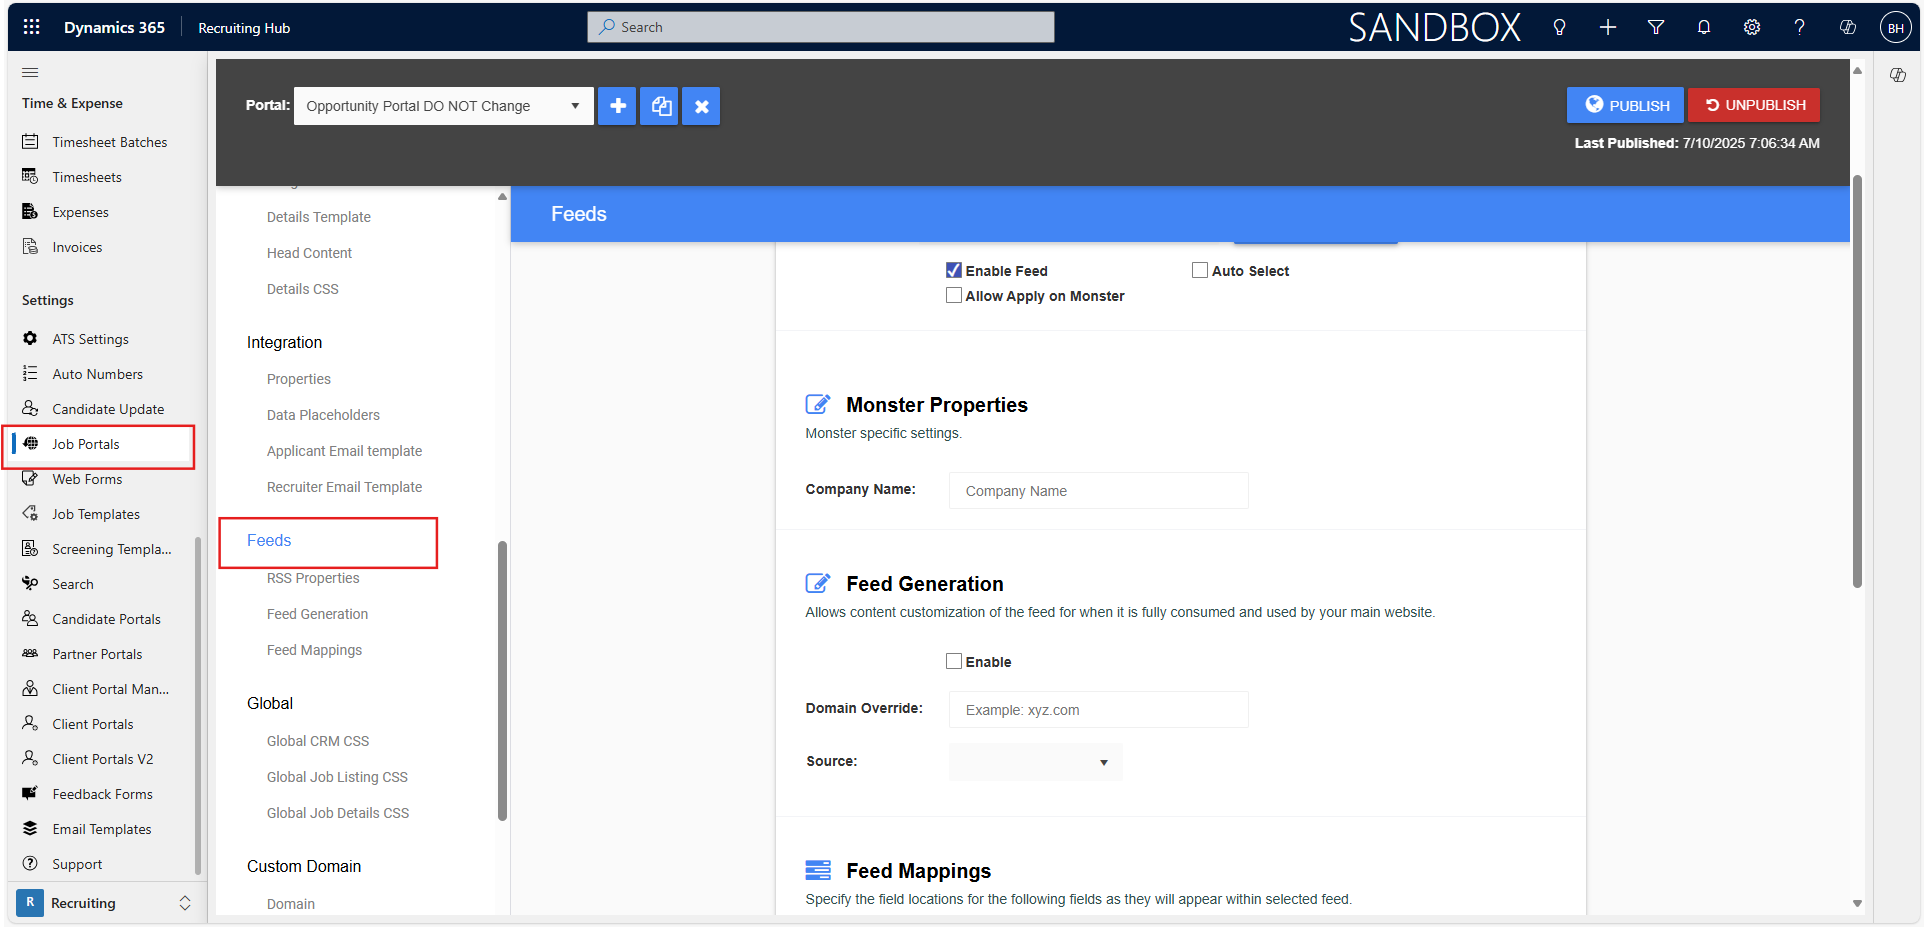Click the Monster Properties edit icon
1924x927 pixels.
point(817,404)
